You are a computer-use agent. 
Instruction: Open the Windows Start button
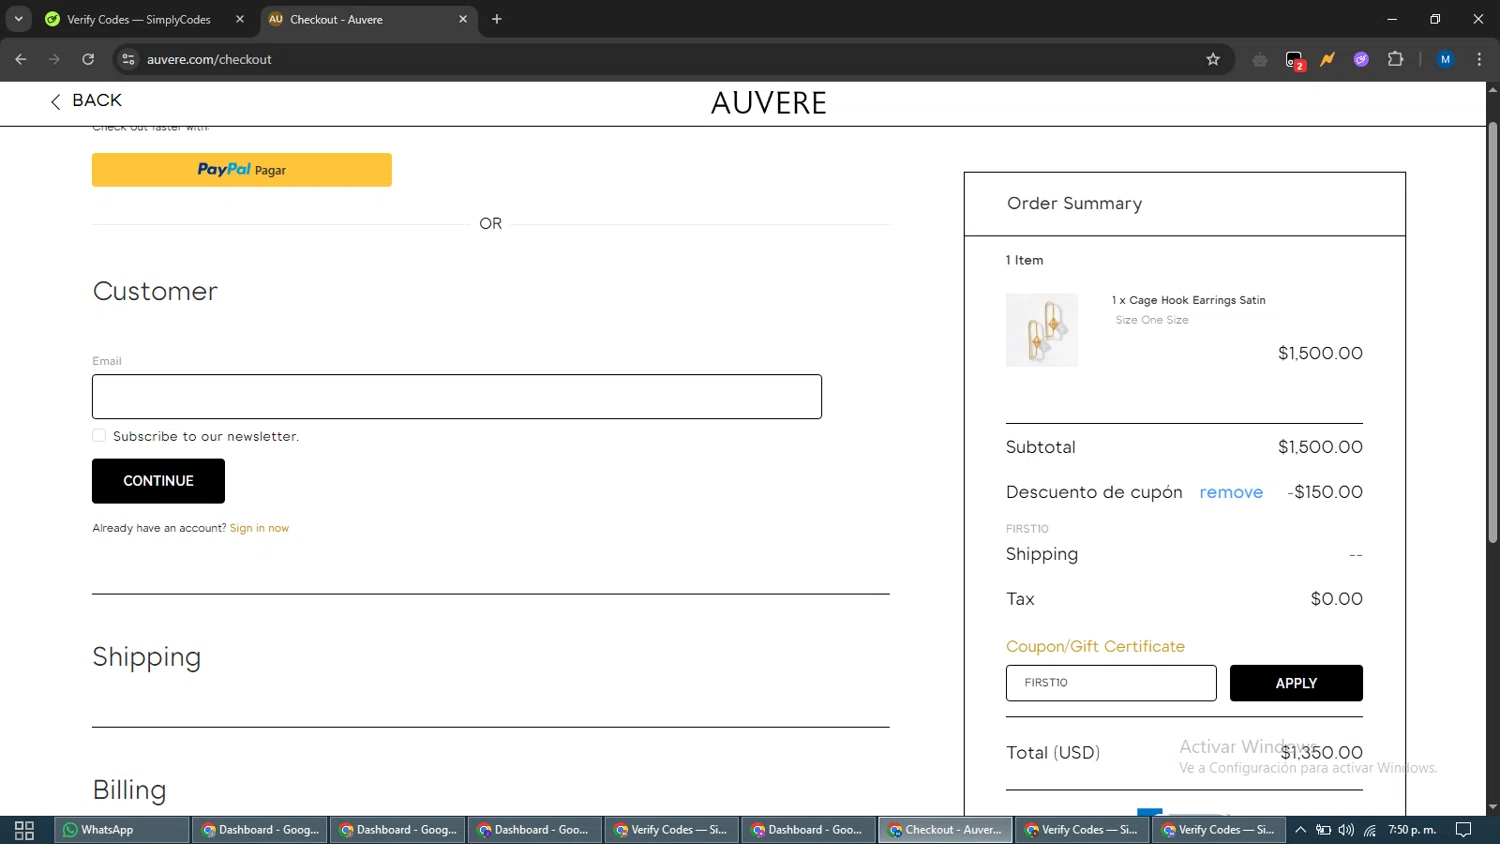tap(24, 830)
